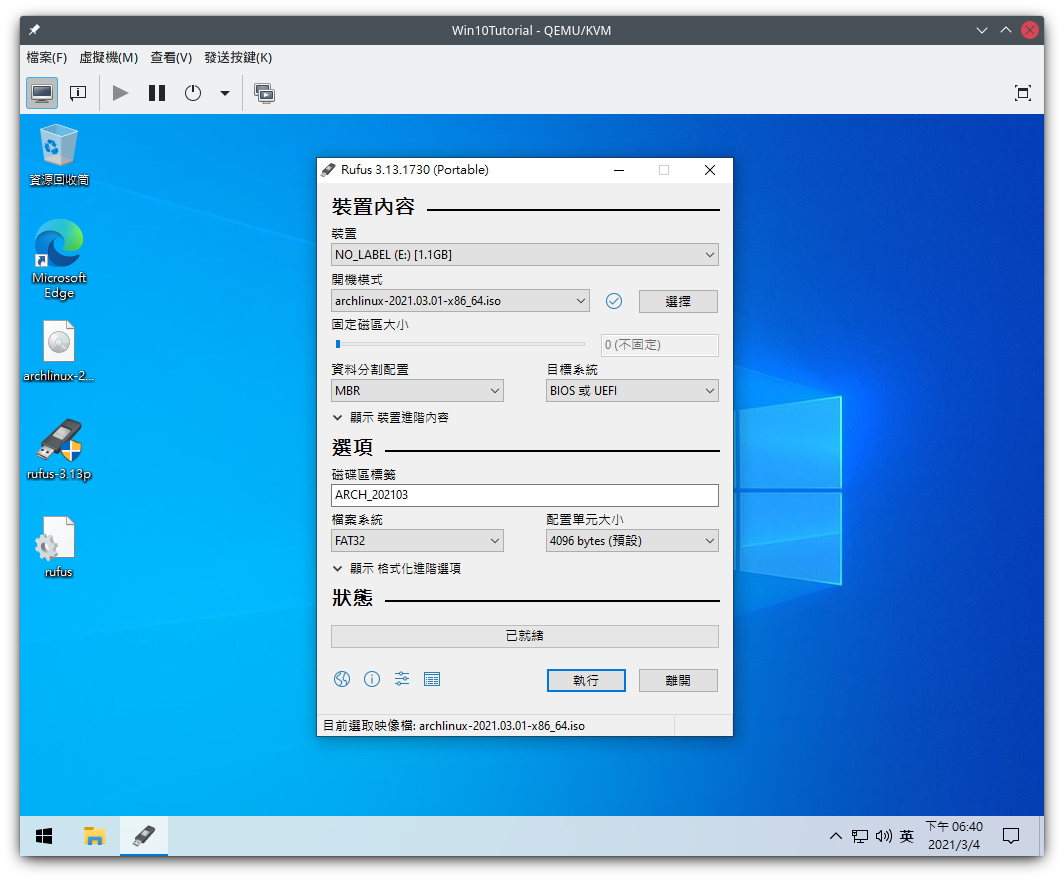The height and width of the screenshot is (880, 1064).
Task: Open the notification center icon
Action: pyautogui.click(x=1011, y=836)
